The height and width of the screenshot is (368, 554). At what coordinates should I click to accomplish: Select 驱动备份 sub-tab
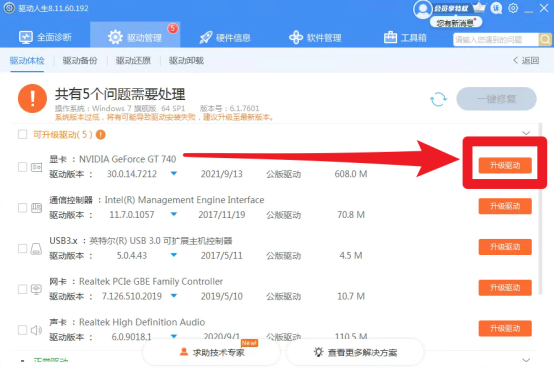coord(80,61)
